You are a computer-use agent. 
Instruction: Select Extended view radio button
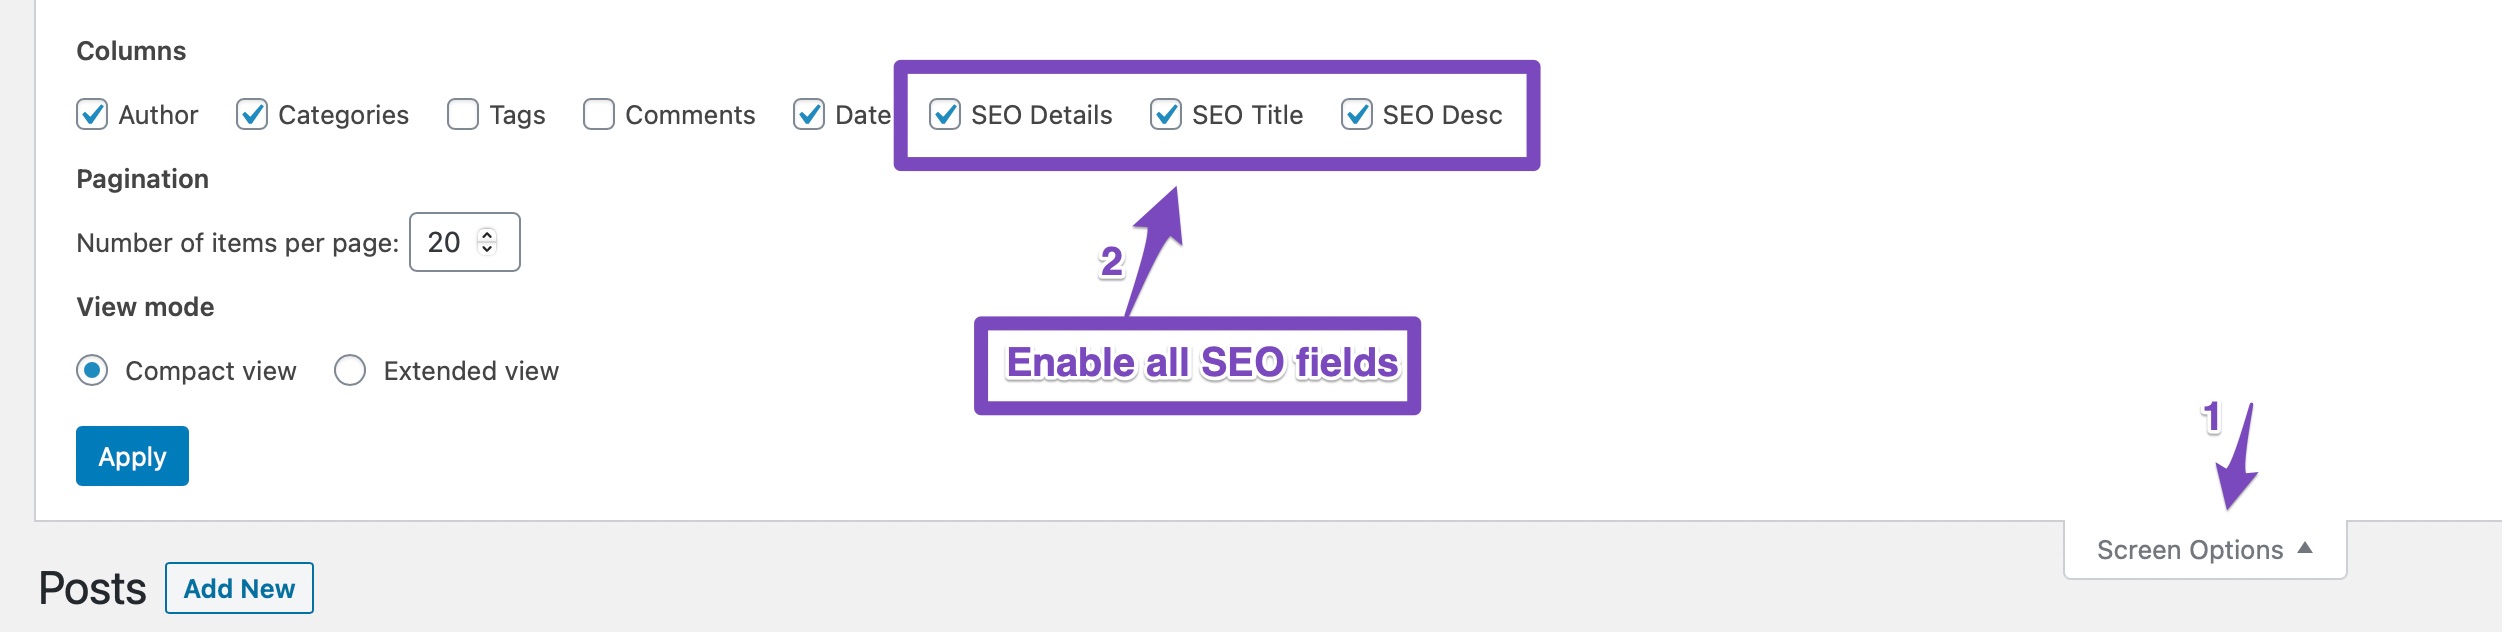[x=350, y=371]
